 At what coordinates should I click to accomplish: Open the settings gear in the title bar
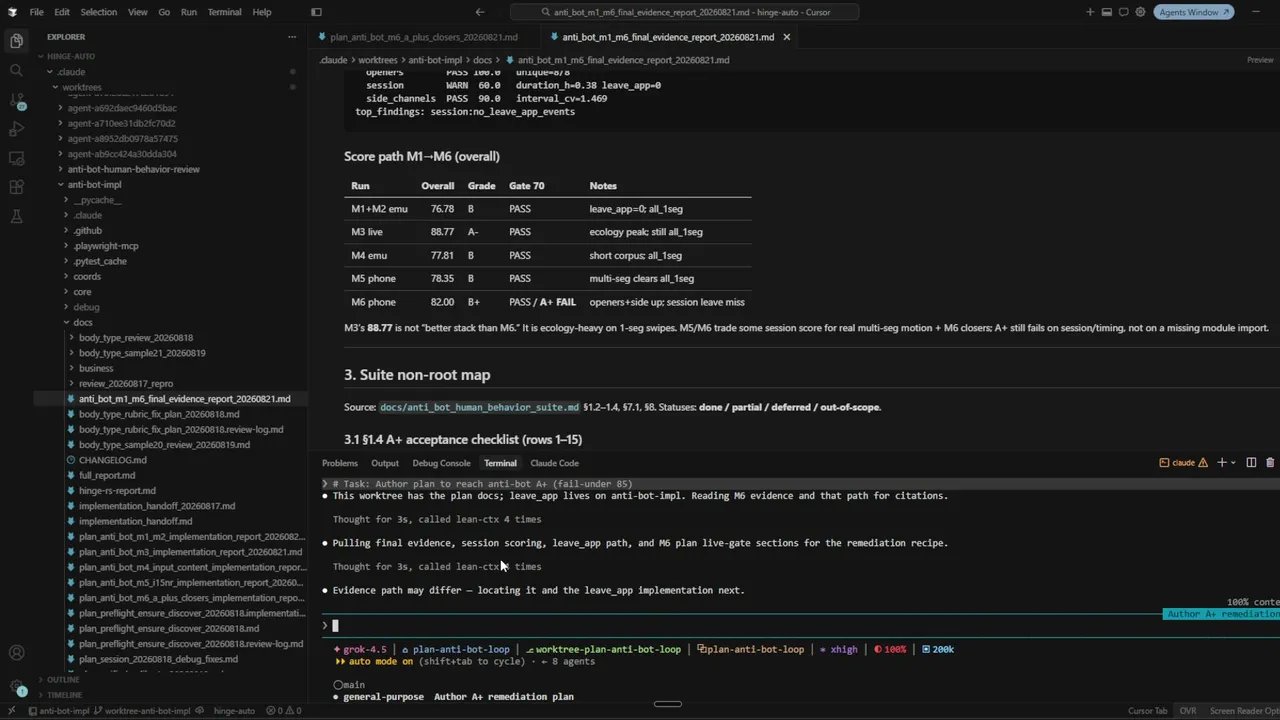tap(1141, 12)
